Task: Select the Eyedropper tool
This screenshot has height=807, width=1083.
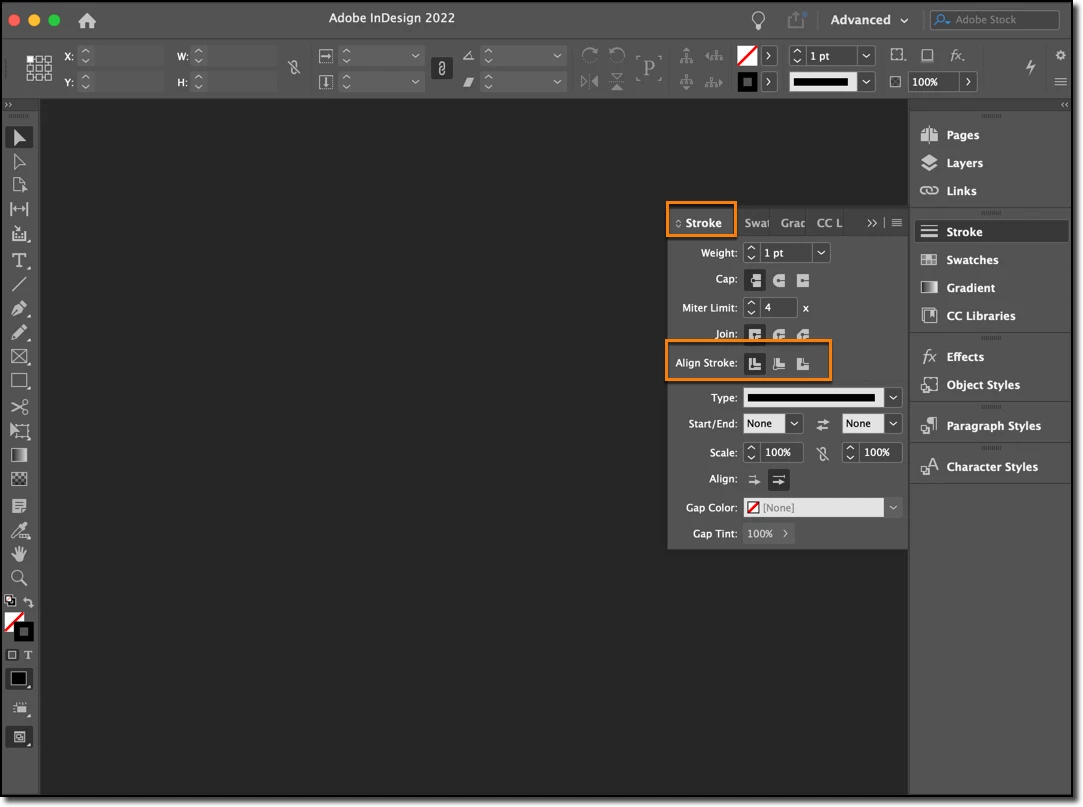Action: 19,531
